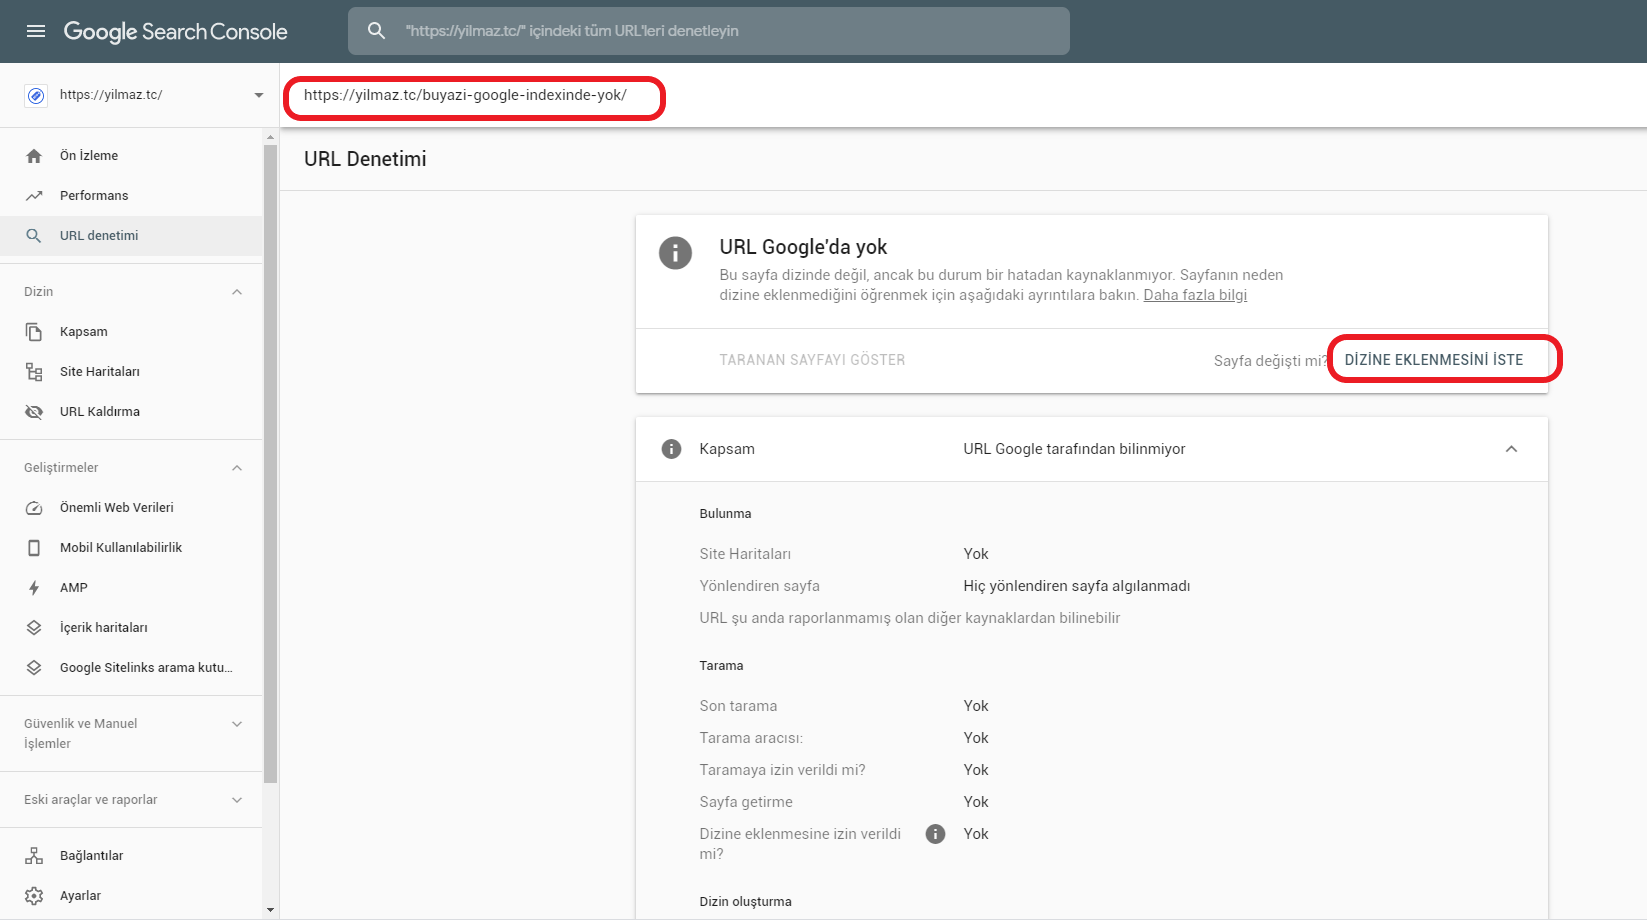Open the Daha fazla bilgi link
This screenshot has width=1647, height=923.
[x=1195, y=295]
